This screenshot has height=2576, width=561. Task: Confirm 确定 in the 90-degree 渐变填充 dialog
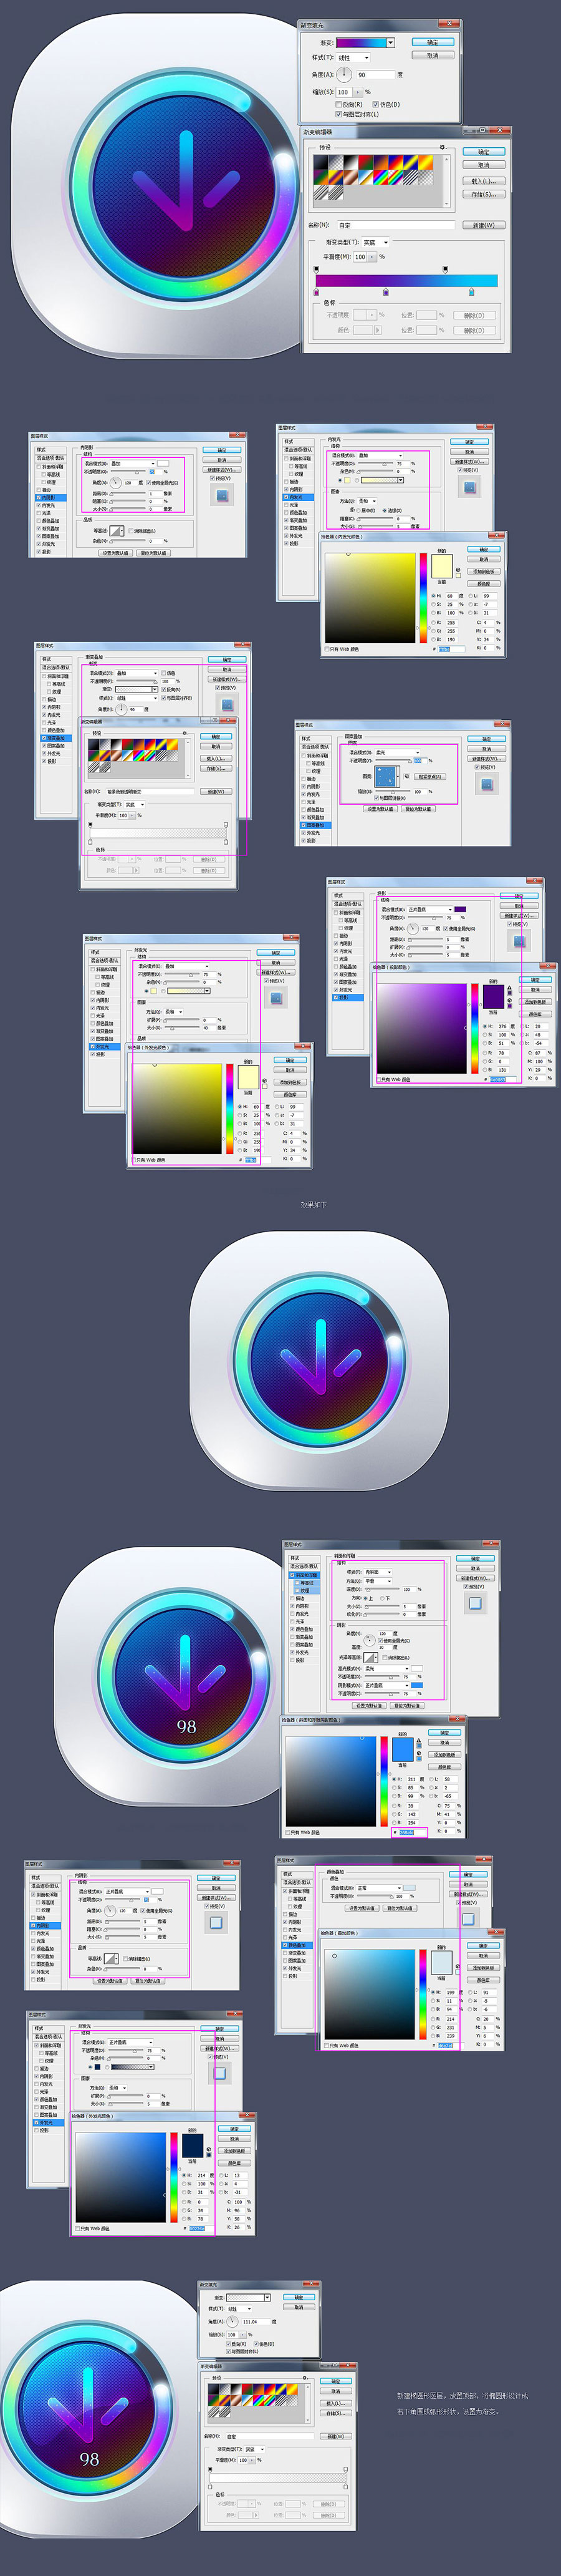(x=434, y=42)
